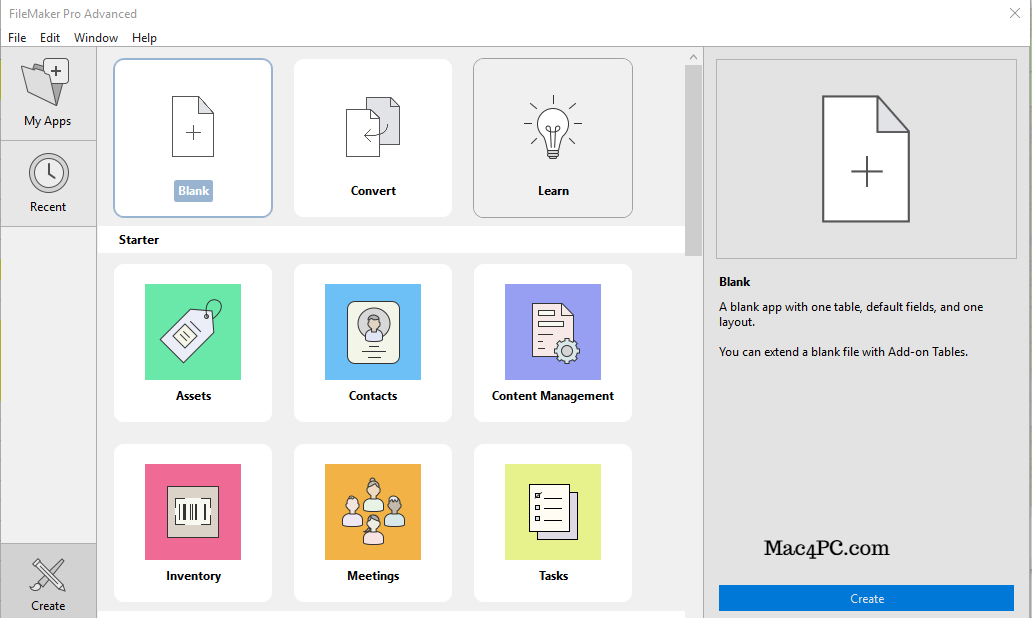
Task: Click the template list scrollbar thumb
Action: coord(693,160)
